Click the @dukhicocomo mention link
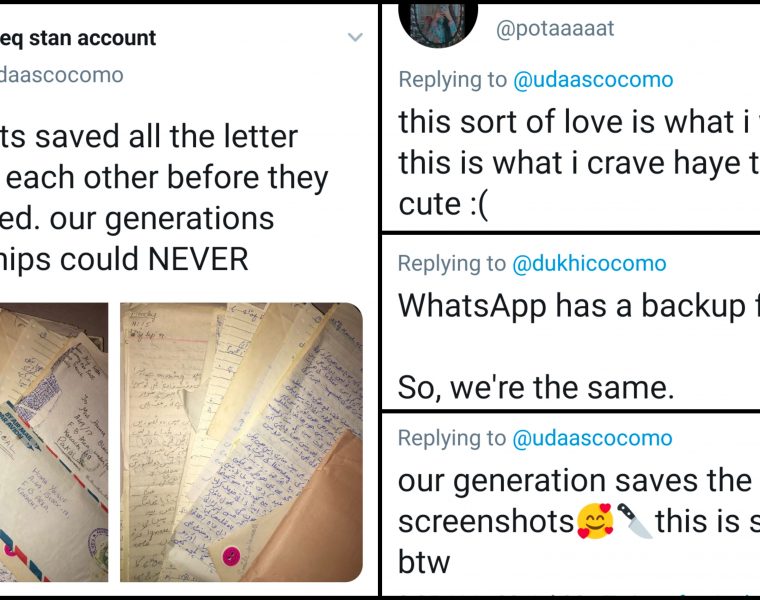 click(x=589, y=264)
